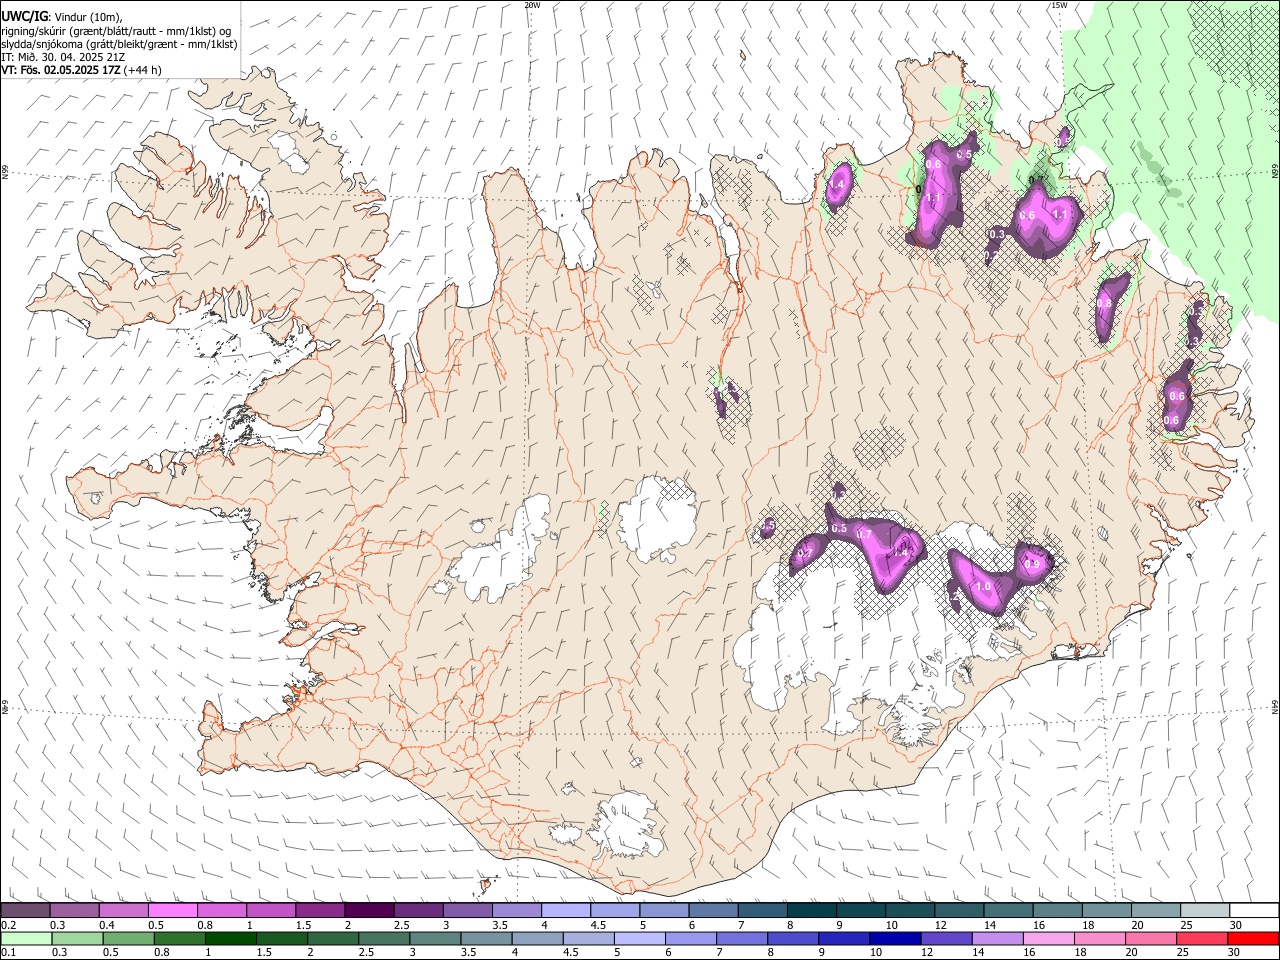The image size is (1280, 960).
Task: Click the crimson 25 swatch in lower legend
Action: [x=1202, y=938]
